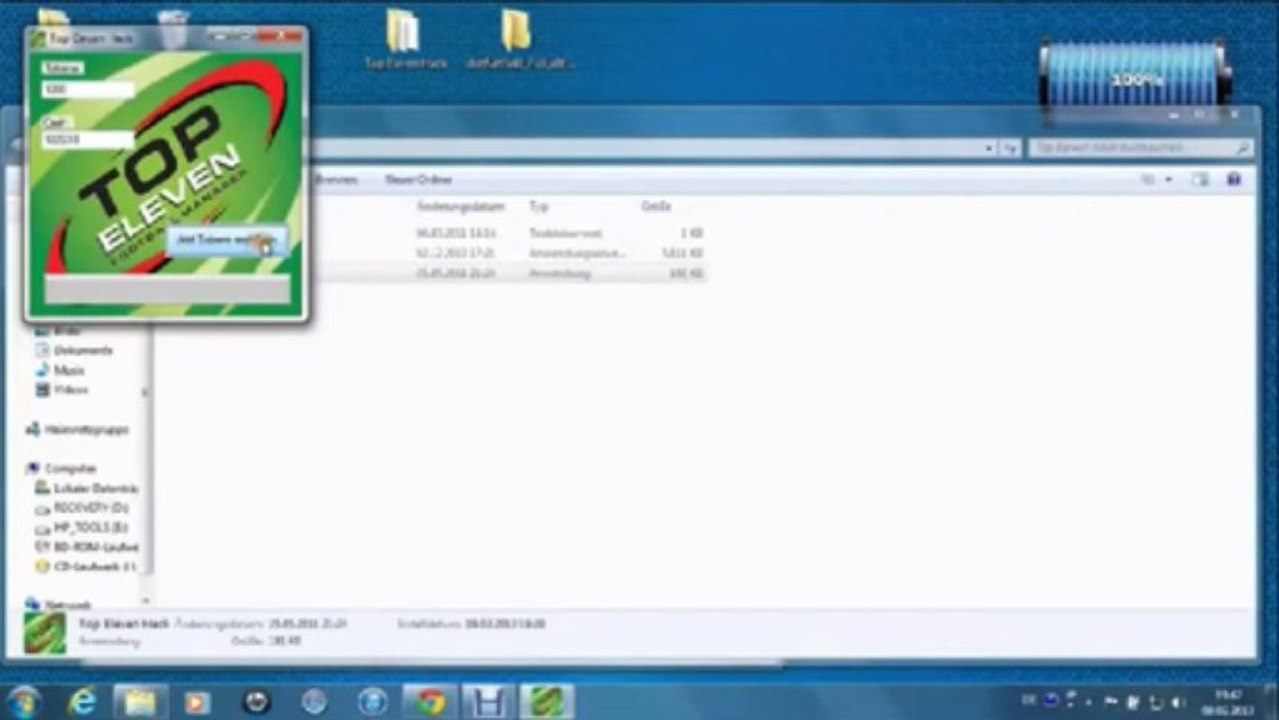
Task: Select the file row with type Anwendung
Action: pos(432,273)
